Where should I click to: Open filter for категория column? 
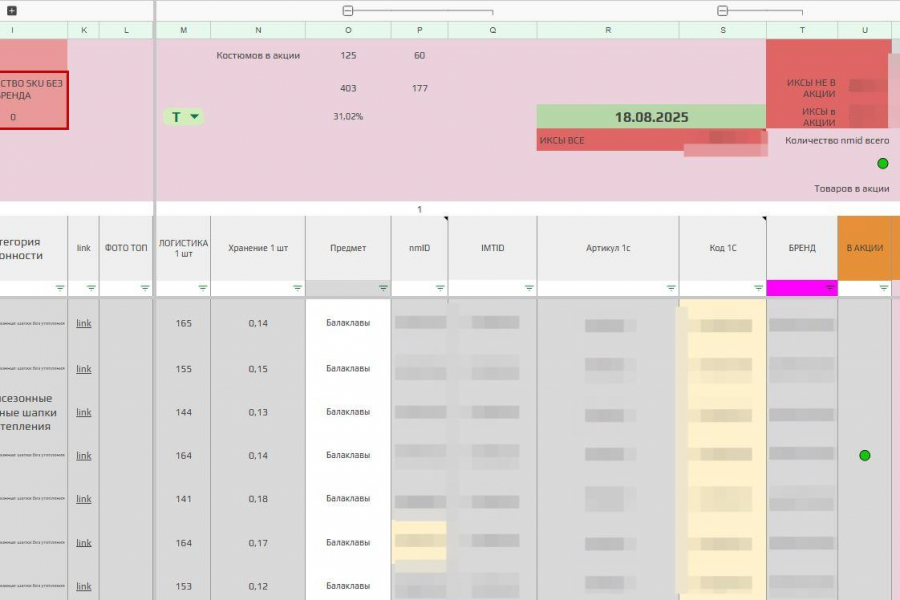click(x=60, y=288)
